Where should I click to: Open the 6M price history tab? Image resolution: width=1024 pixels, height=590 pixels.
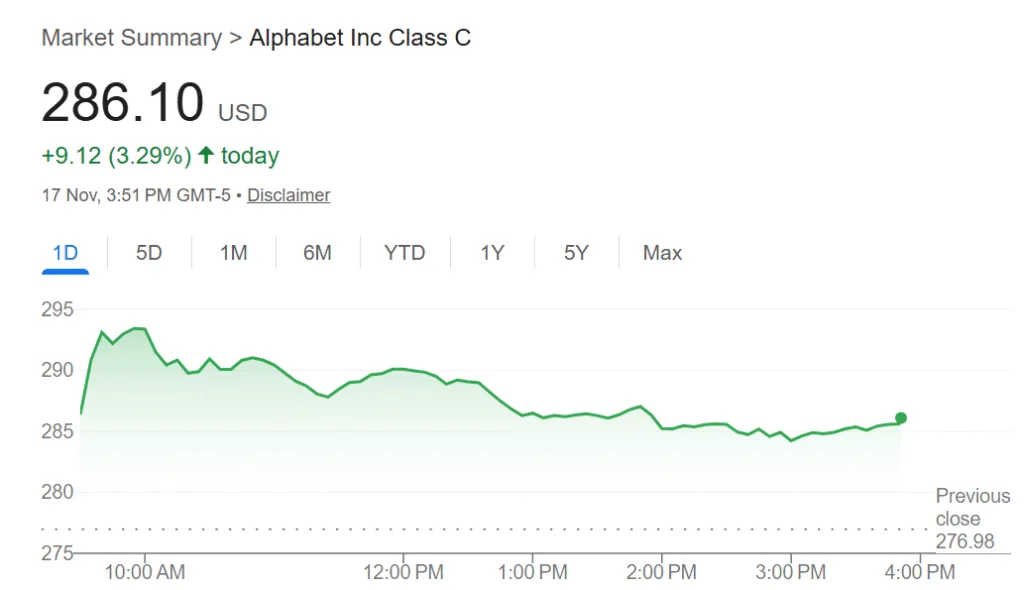317,253
